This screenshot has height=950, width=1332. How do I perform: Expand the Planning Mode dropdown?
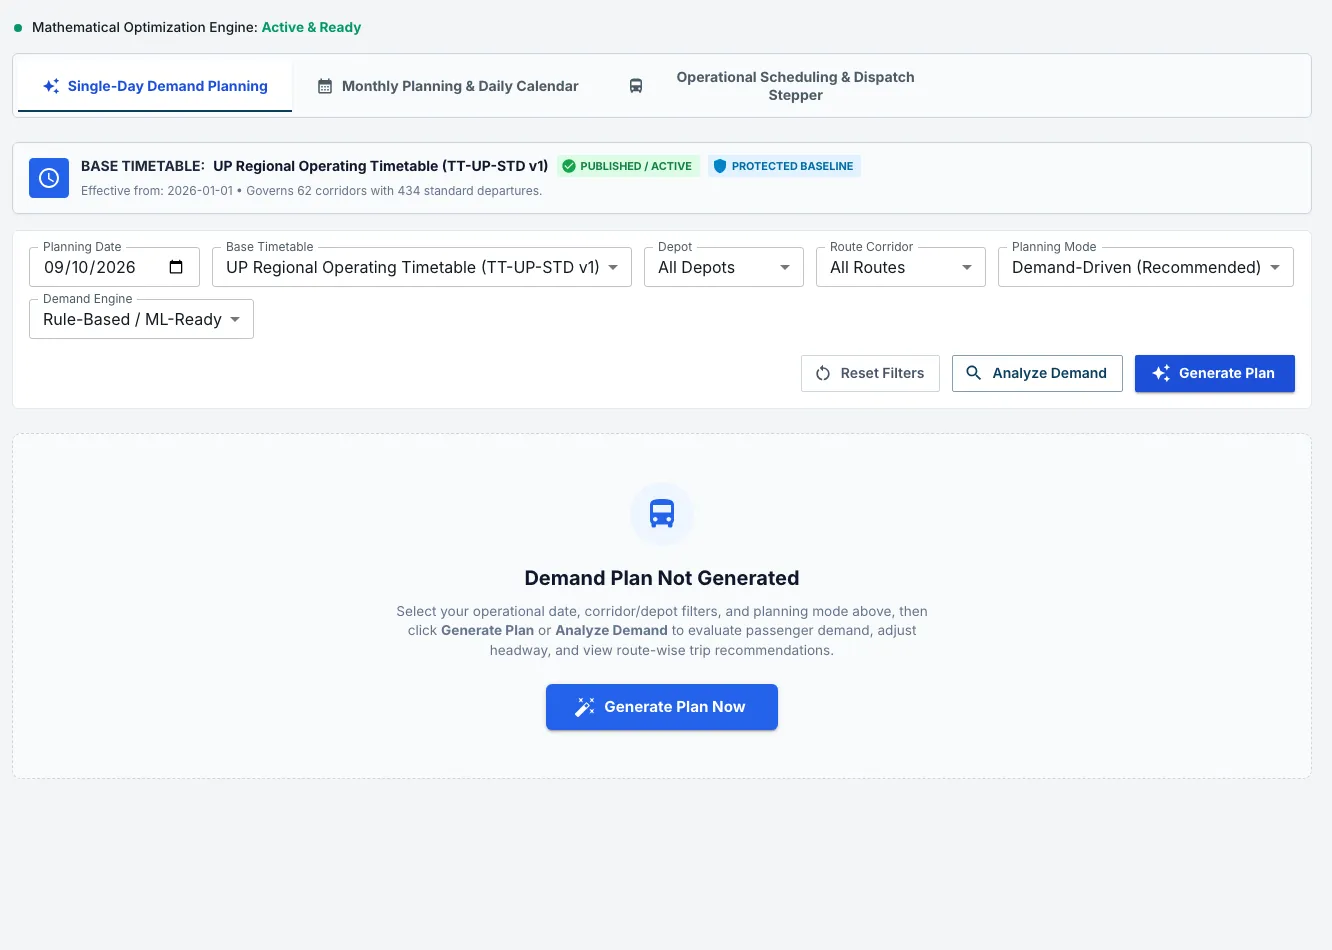point(1146,267)
